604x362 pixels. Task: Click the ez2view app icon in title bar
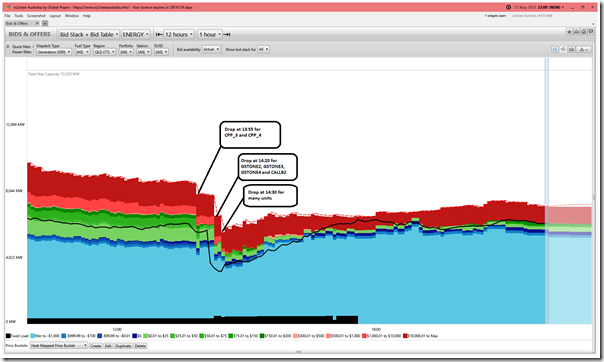(x=8, y=7)
